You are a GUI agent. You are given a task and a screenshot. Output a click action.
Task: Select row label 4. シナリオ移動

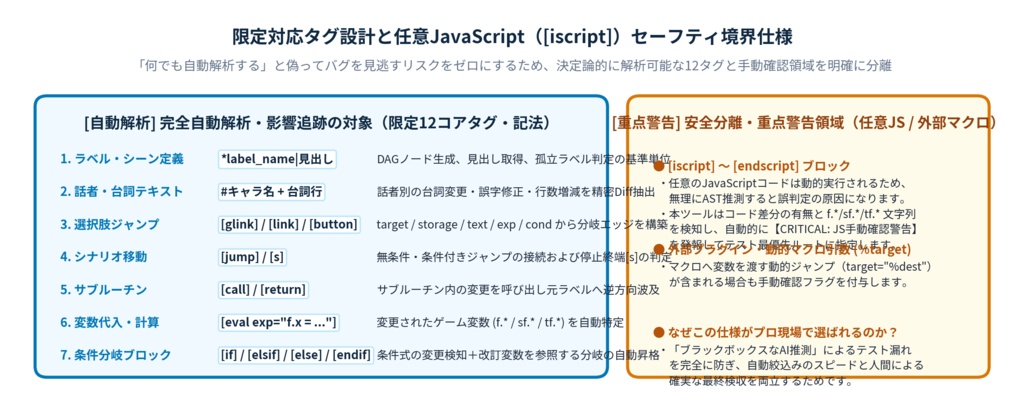click(104, 257)
